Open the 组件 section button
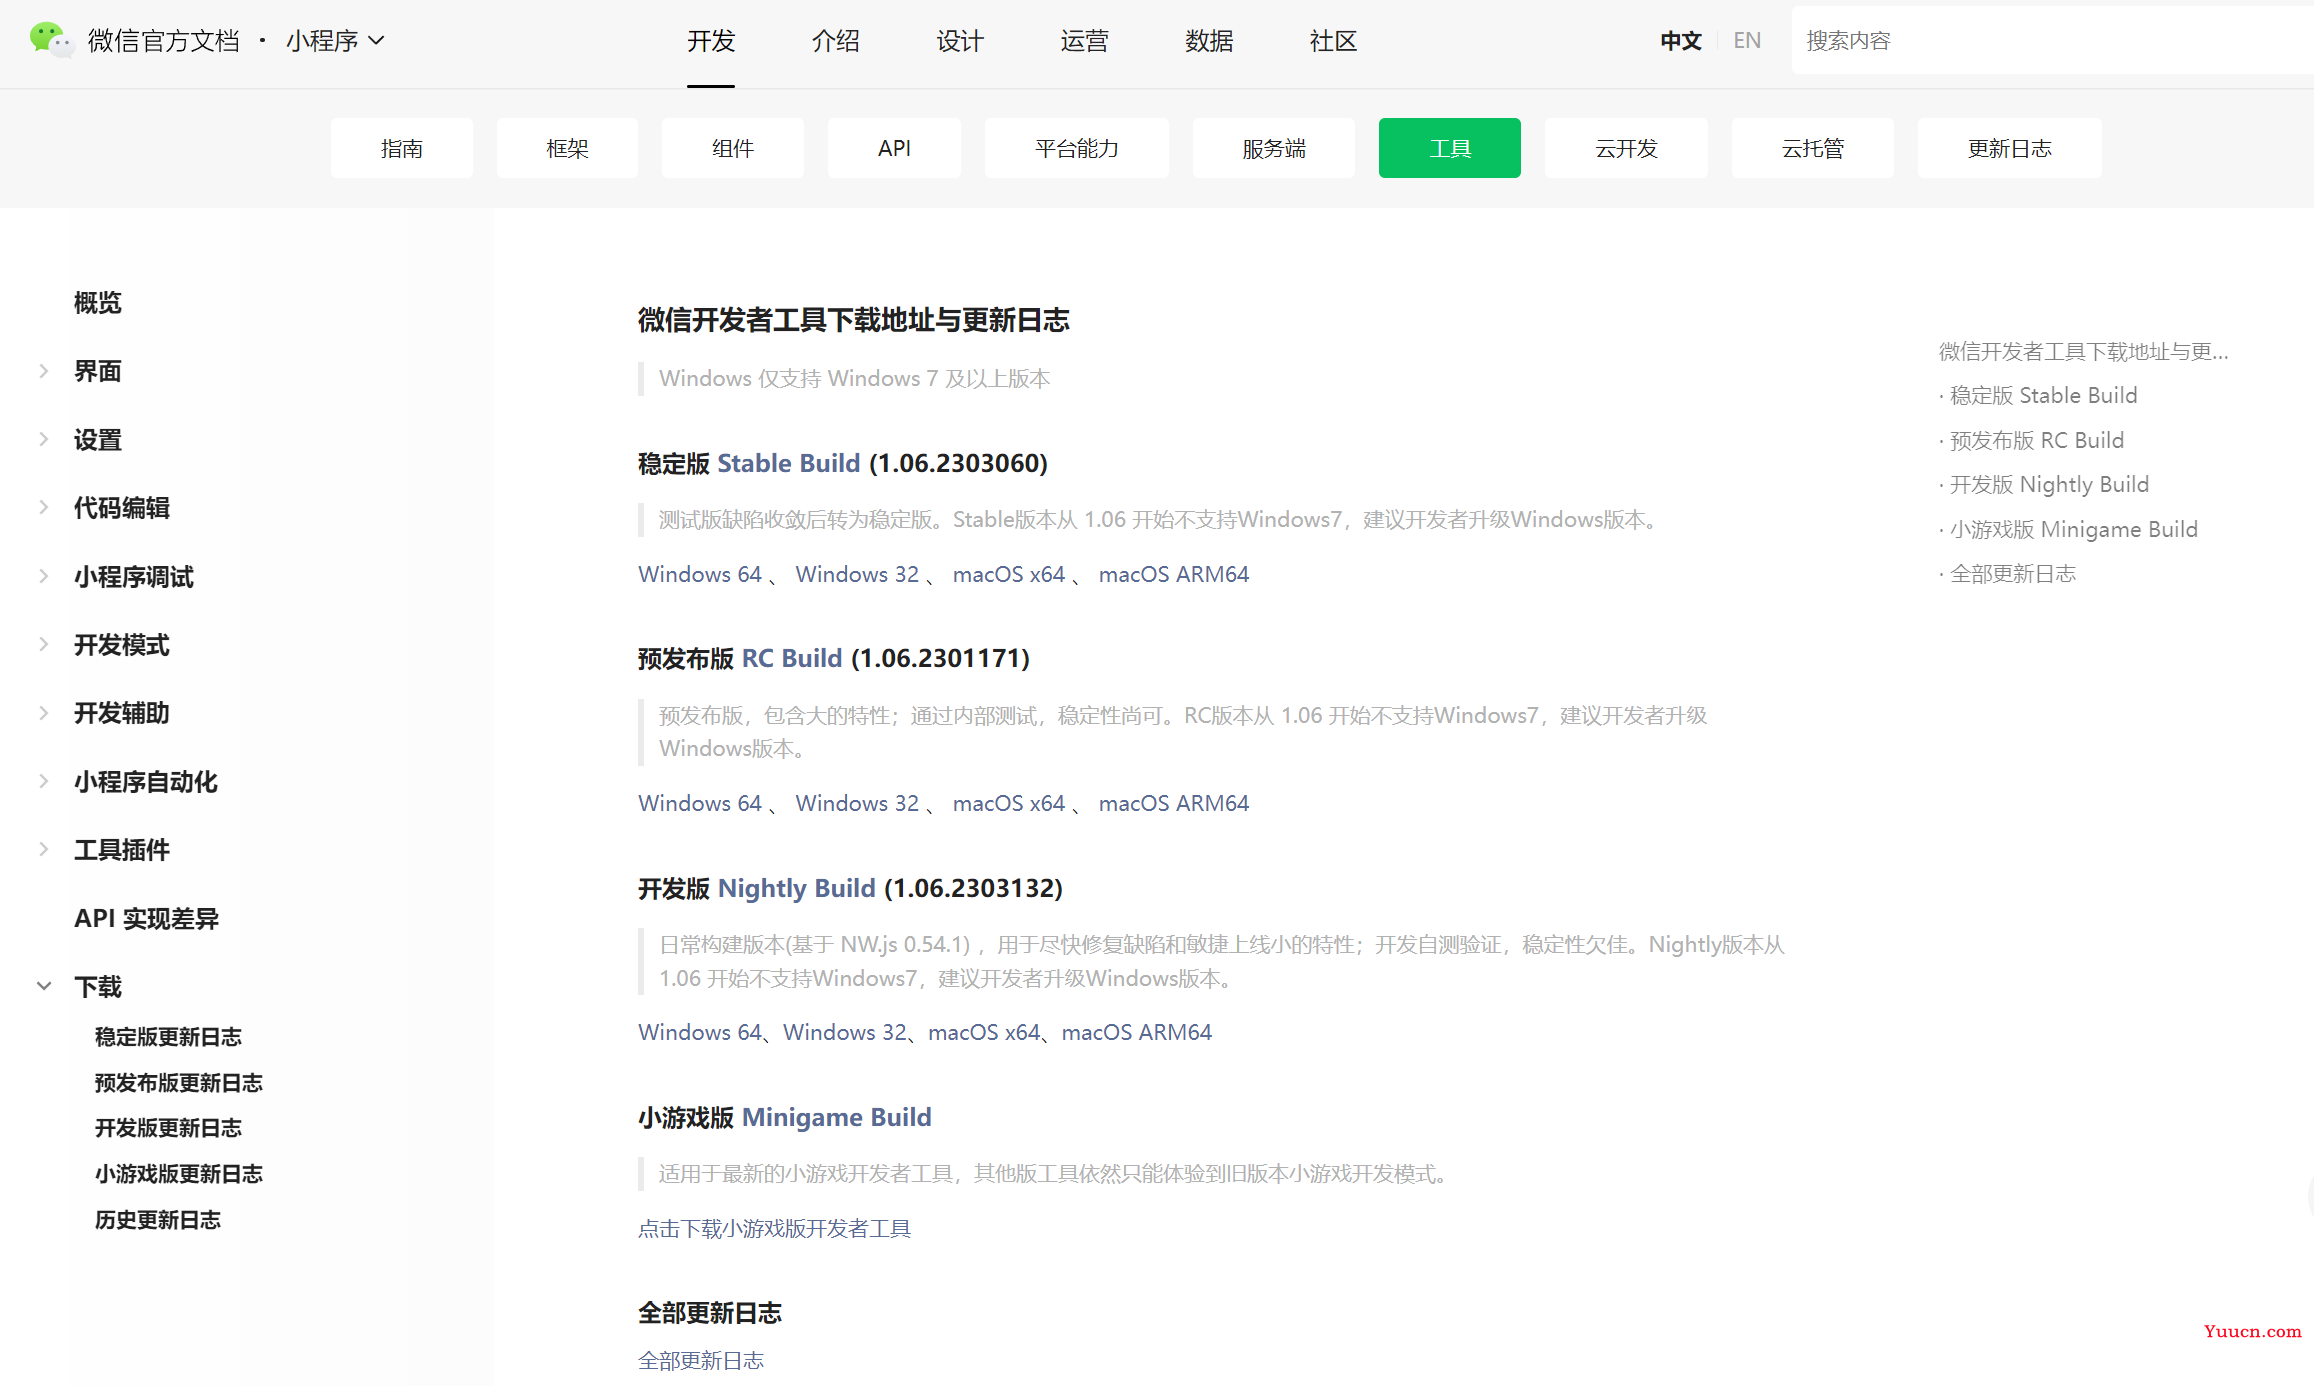The width and height of the screenshot is (2314, 1386). click(733, 148)
